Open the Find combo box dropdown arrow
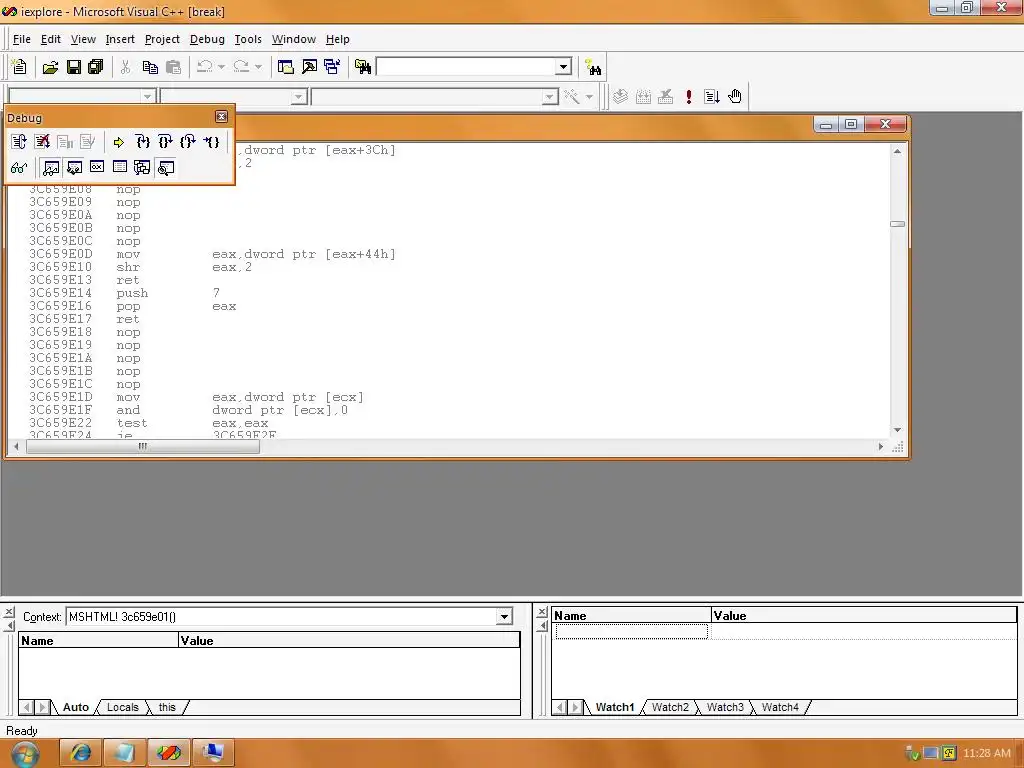This screenshot has width=1024, height=768. pyautogui.click(x=564, y=67)
